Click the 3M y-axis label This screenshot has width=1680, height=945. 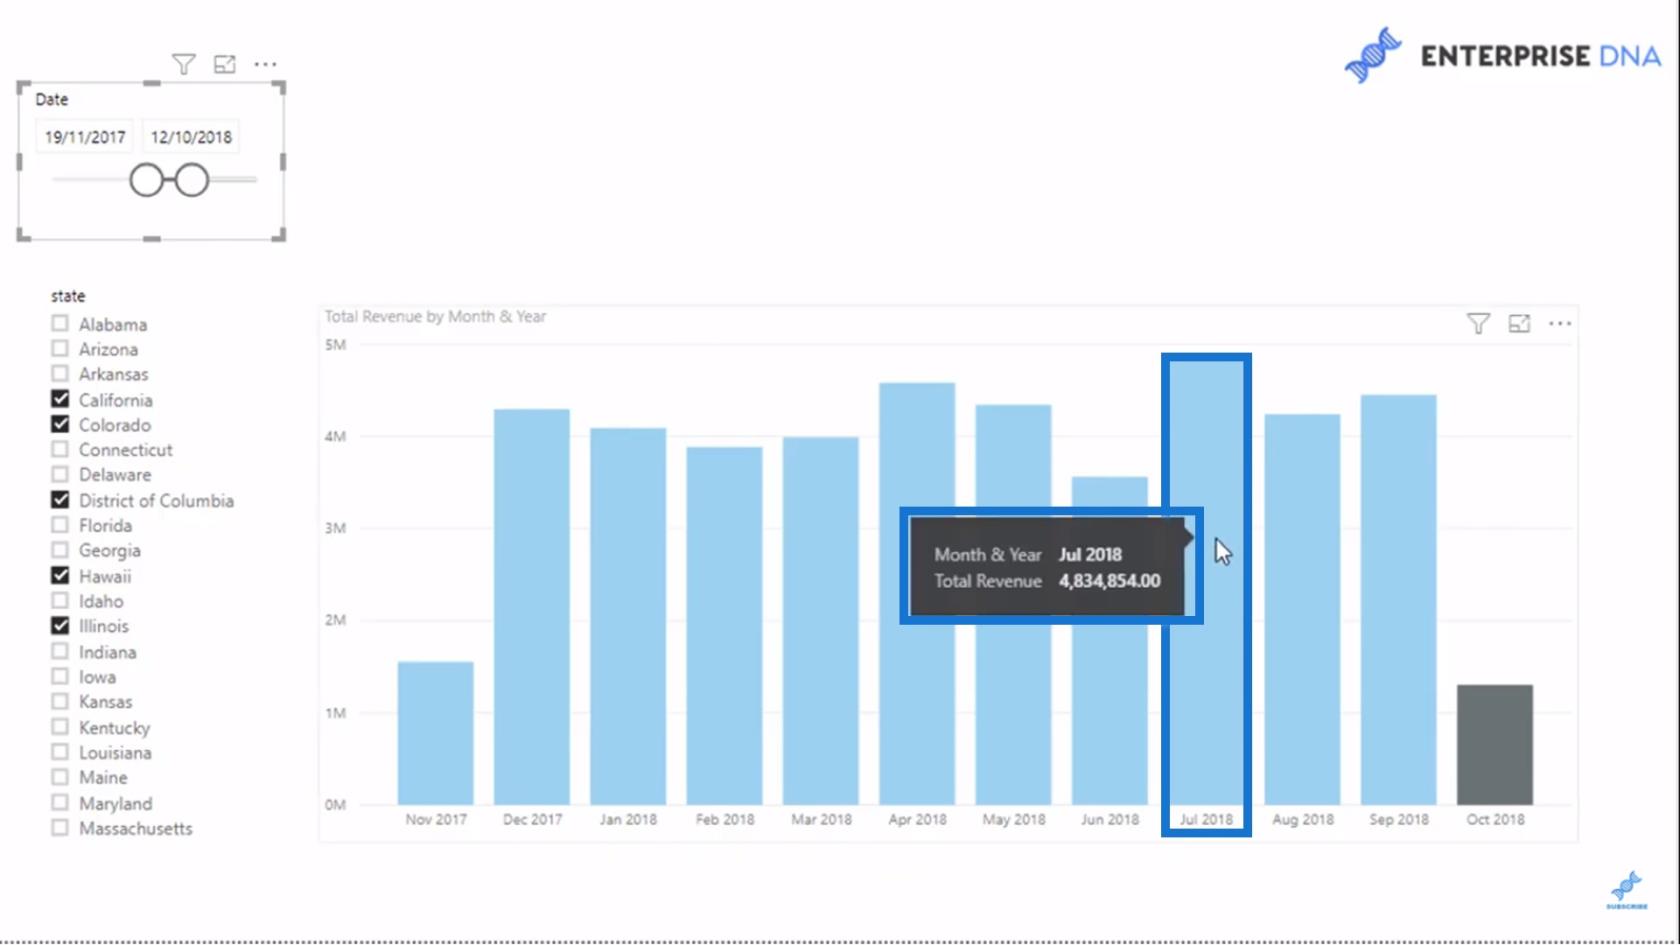pos(335,528)
